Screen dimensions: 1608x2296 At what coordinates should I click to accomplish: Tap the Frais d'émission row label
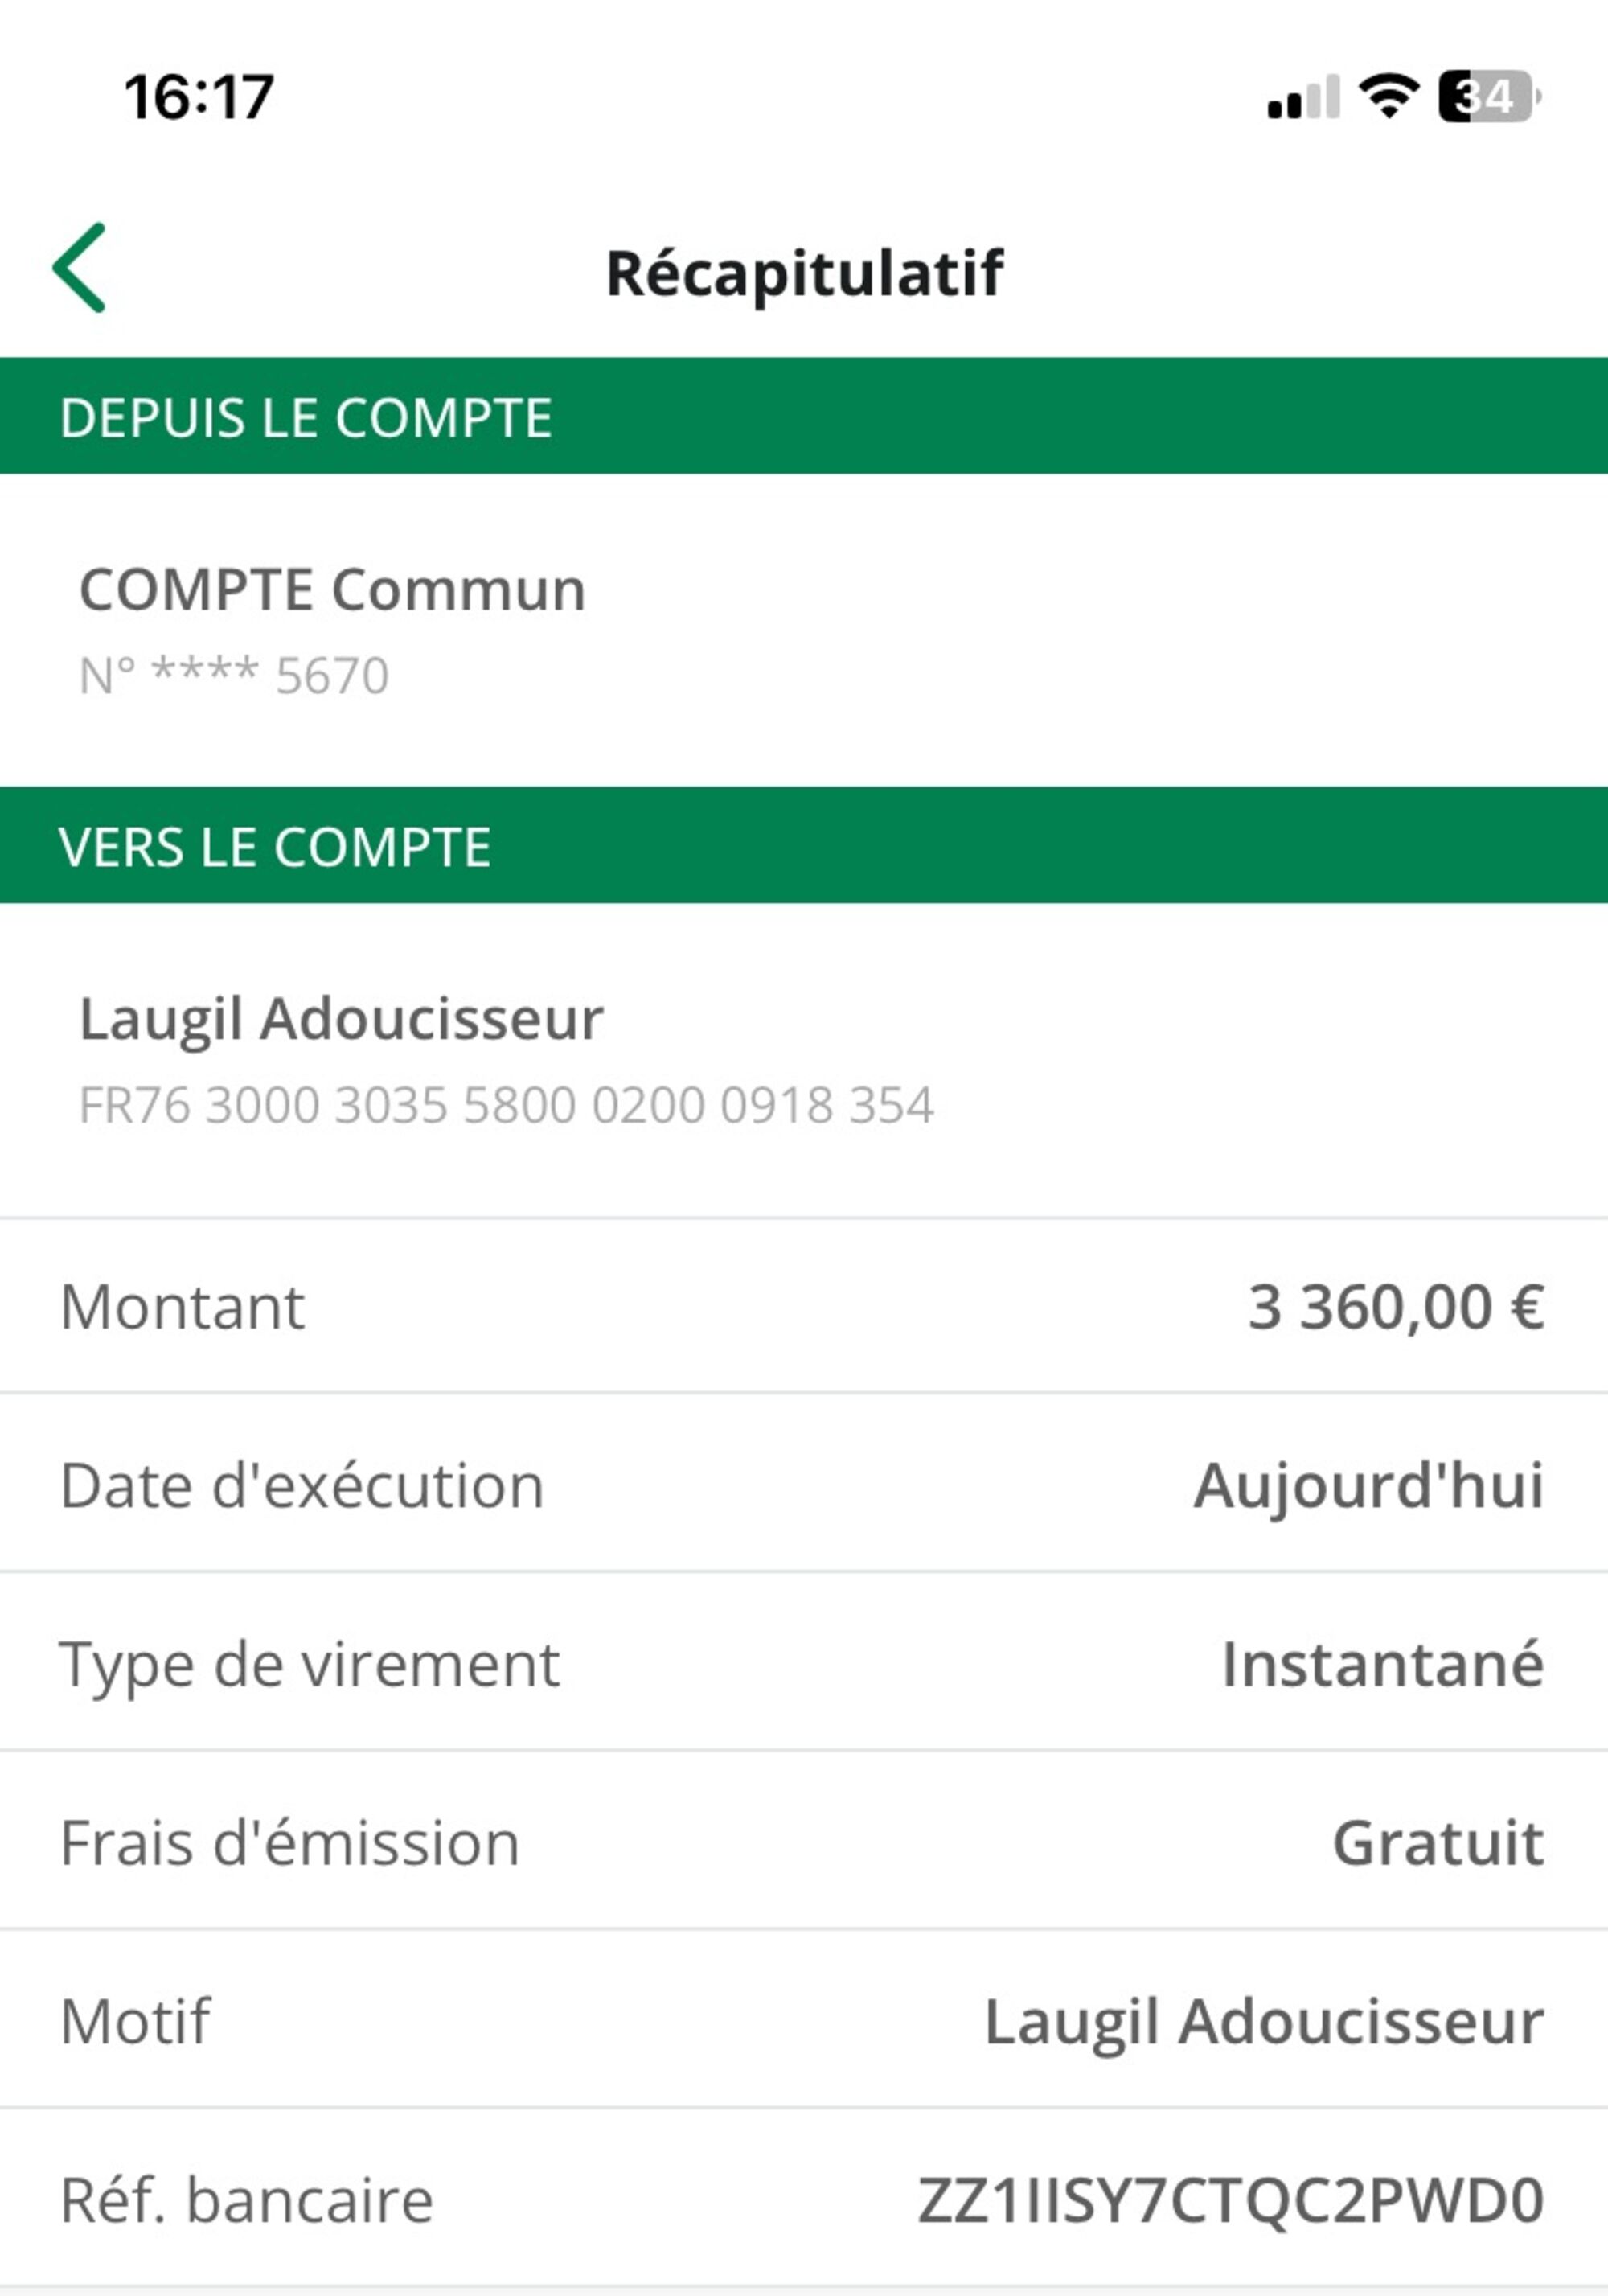coord(290,1843)
